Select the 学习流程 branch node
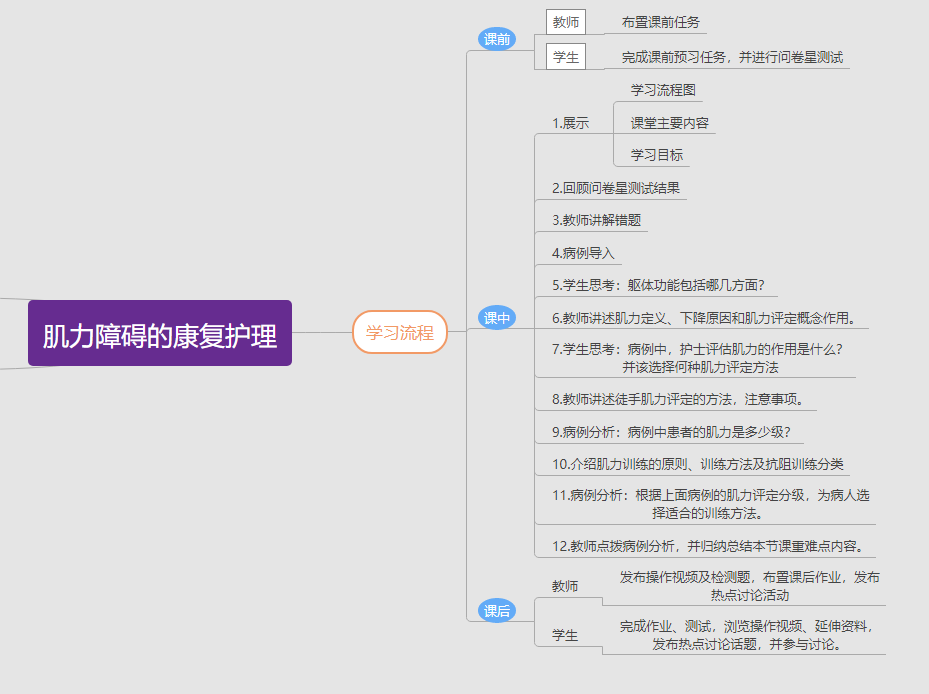The width and height of the screenshot is (929, 694). (x=399, y=332)
